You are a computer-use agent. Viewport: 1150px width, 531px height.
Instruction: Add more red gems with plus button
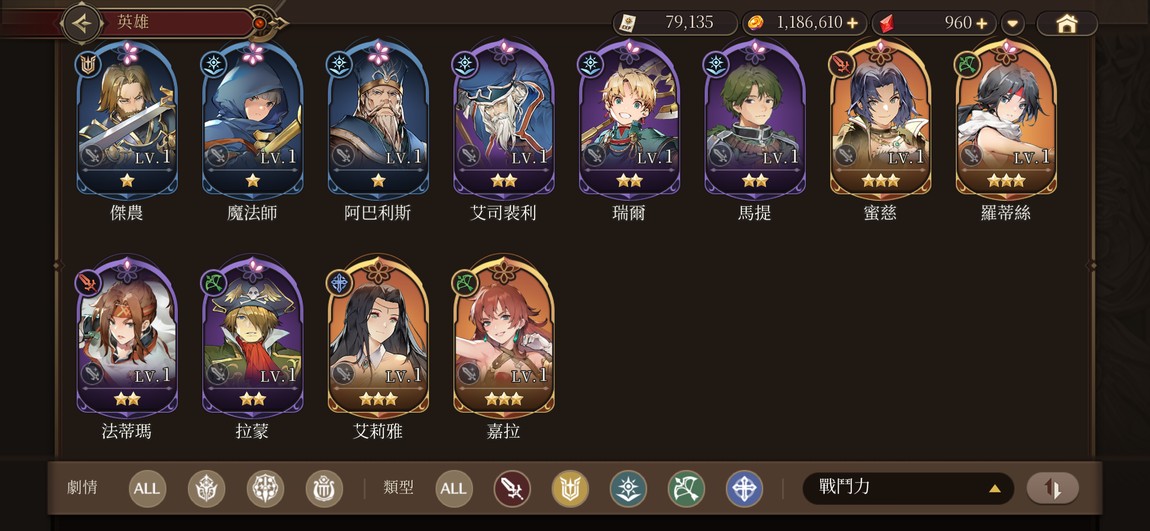(982, 23)
